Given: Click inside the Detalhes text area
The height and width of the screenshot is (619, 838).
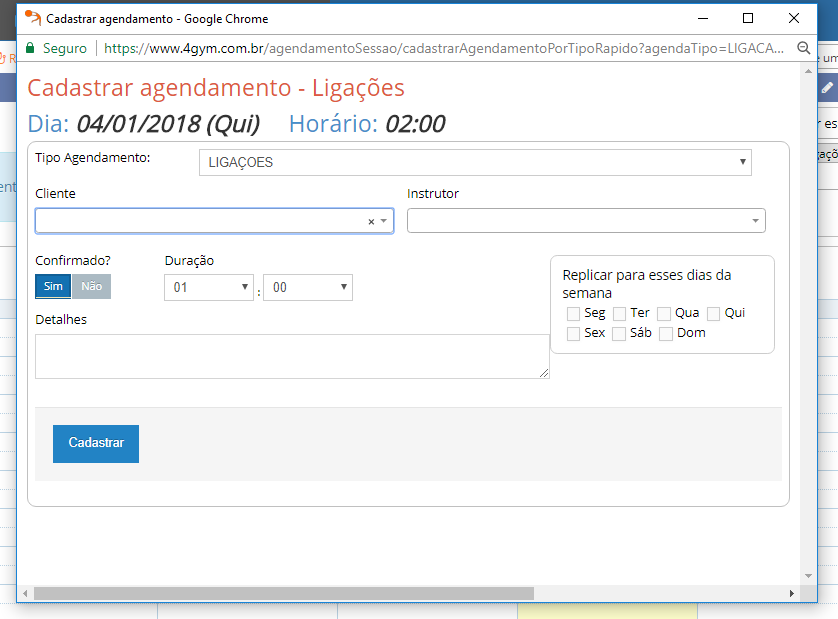Looking at the screenshot, I should [x=291, y=356].
